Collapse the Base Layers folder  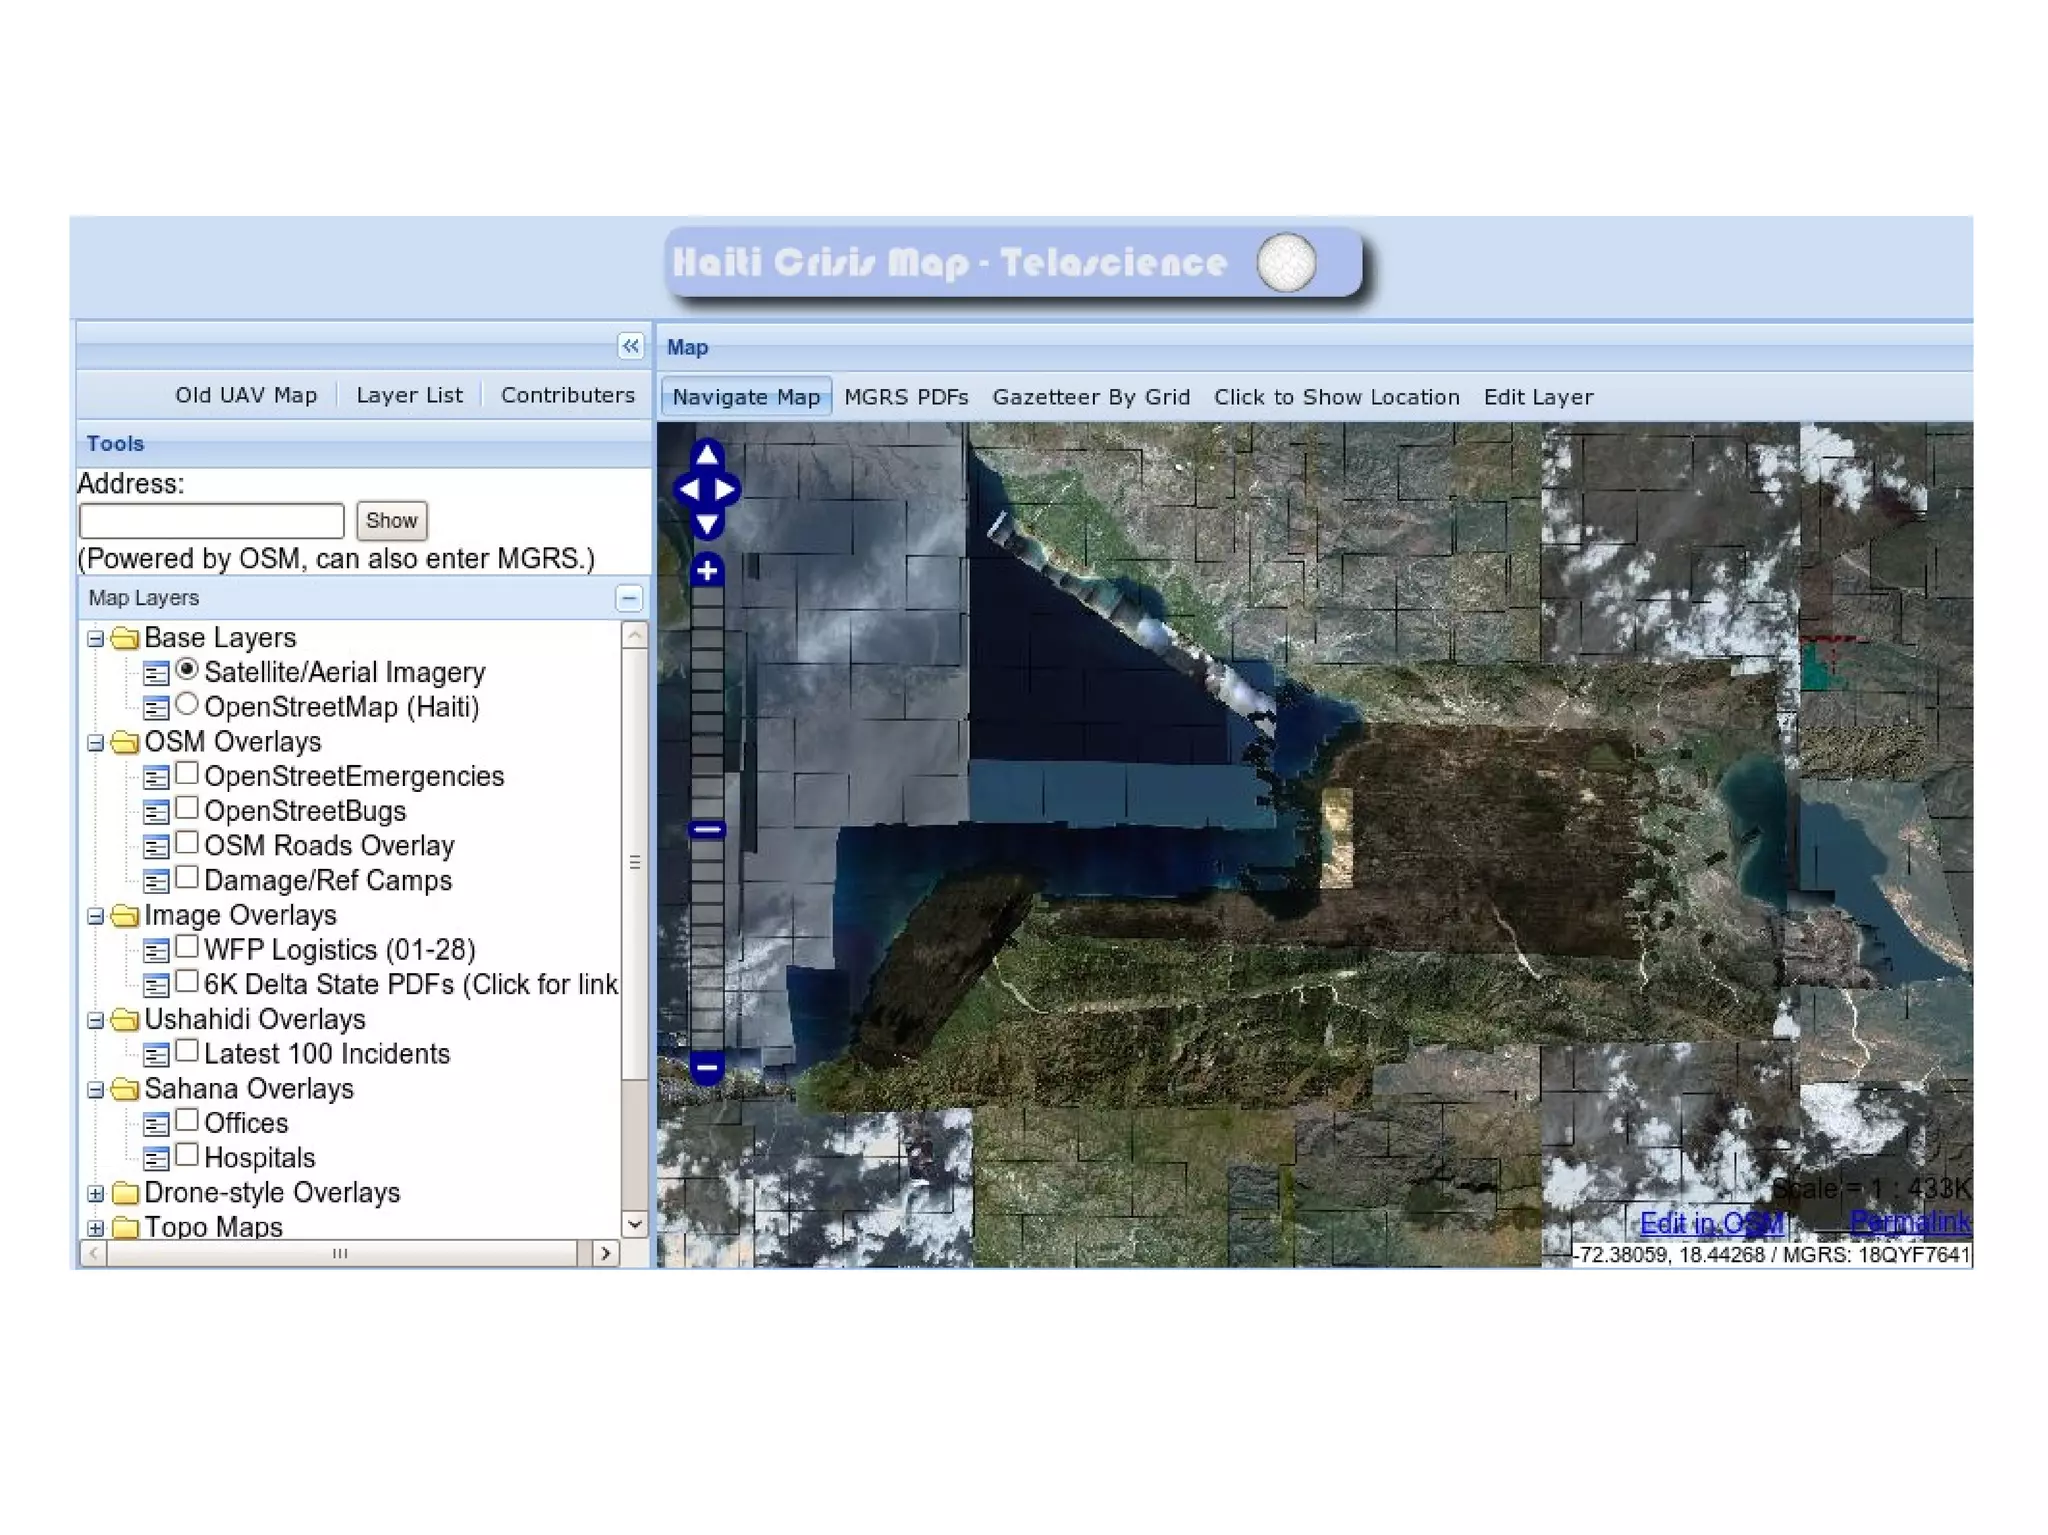click(95, 638)
